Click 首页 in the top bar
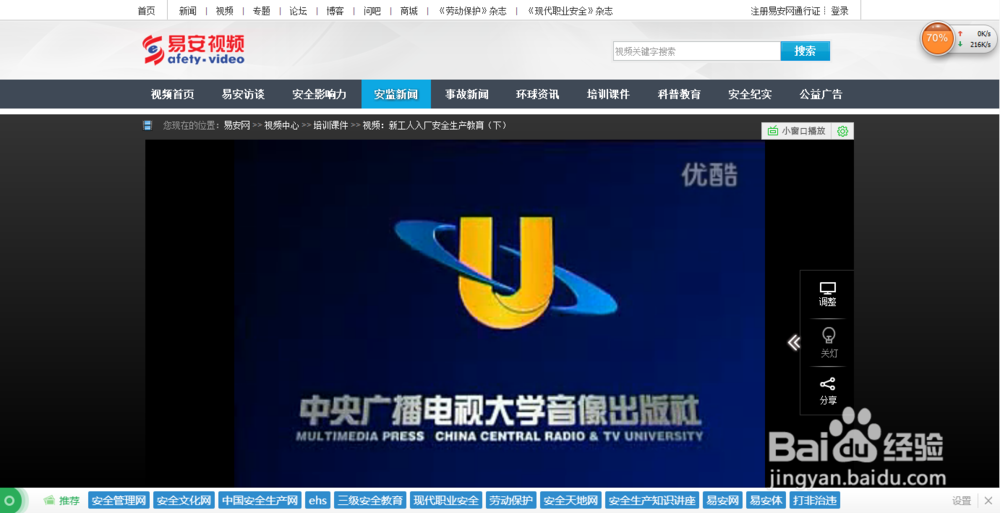This screenshot has height=513, width=1000. (x=146, y=10)
